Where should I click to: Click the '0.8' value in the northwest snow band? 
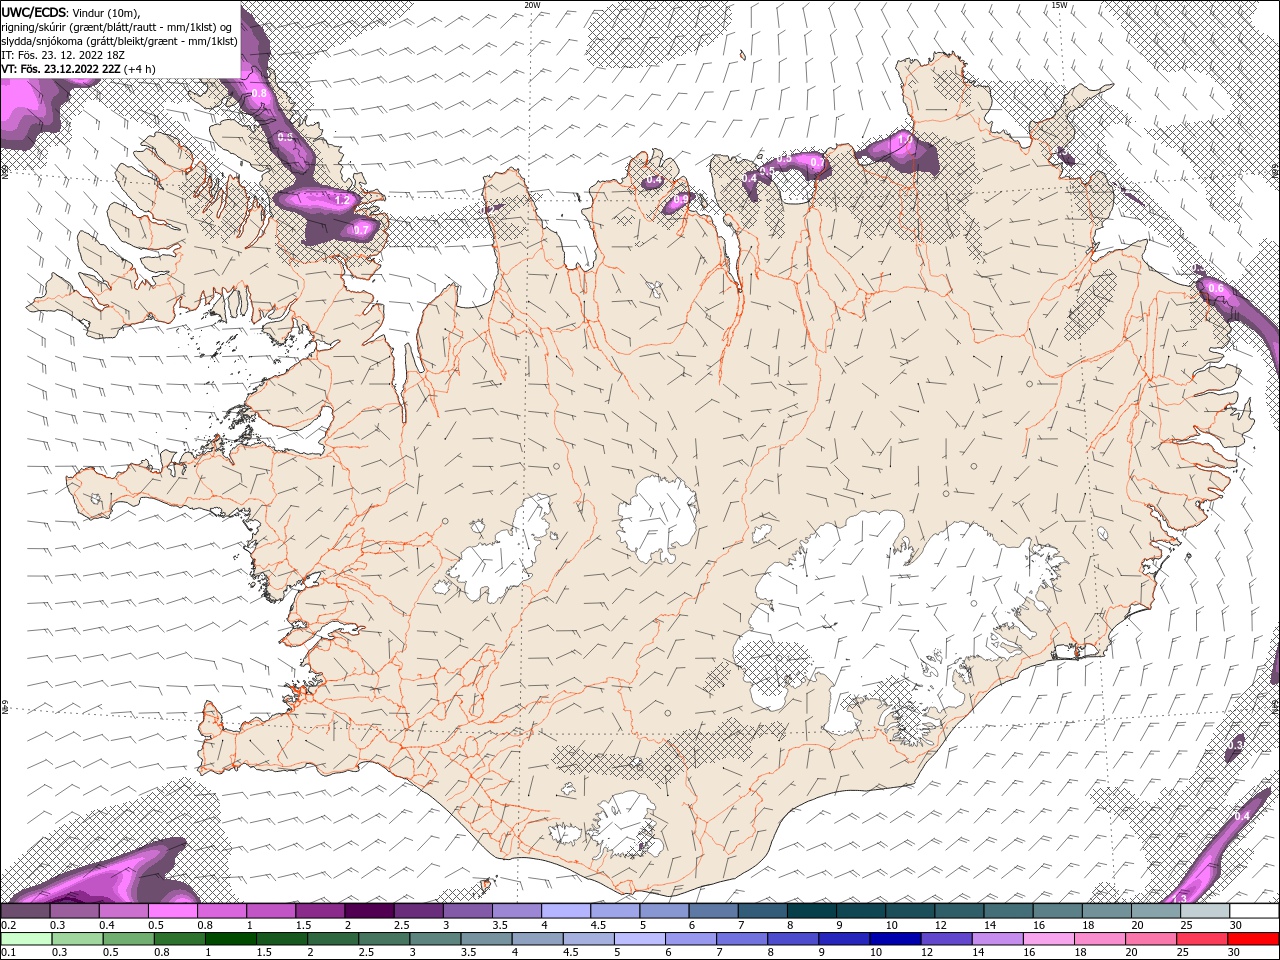point(259,93)
